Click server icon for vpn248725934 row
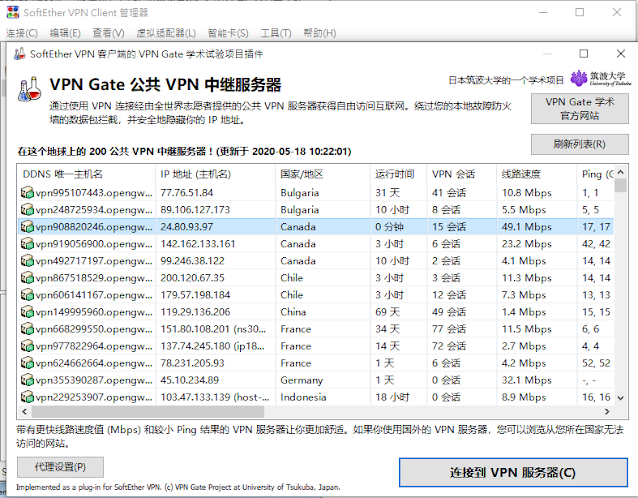 (x=27, y=210)
